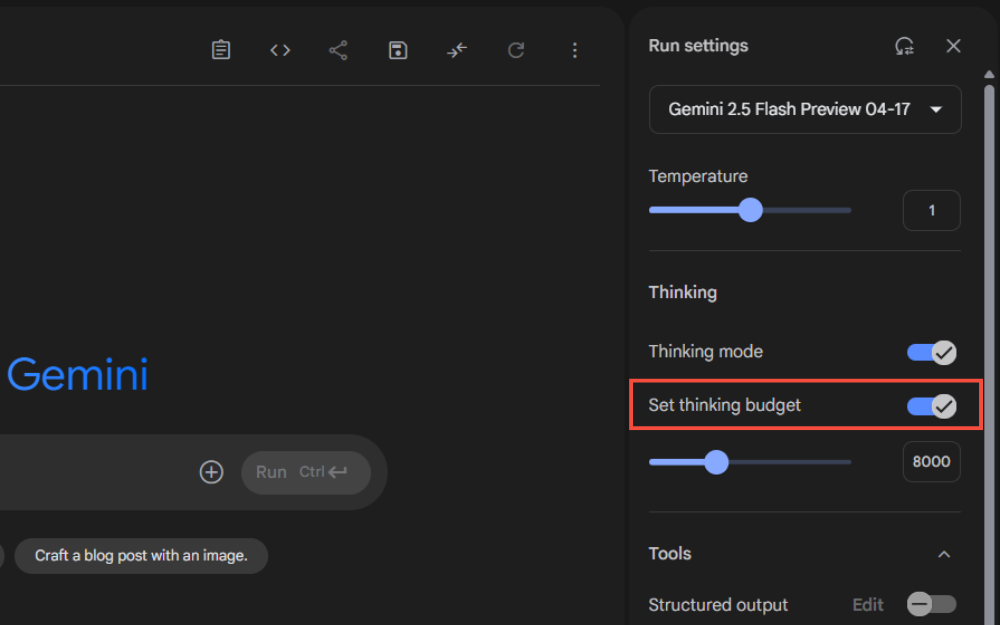Reset run settings to defaults icon
Viewport: 1000px width, 625px height.
[x=904, y=46]
